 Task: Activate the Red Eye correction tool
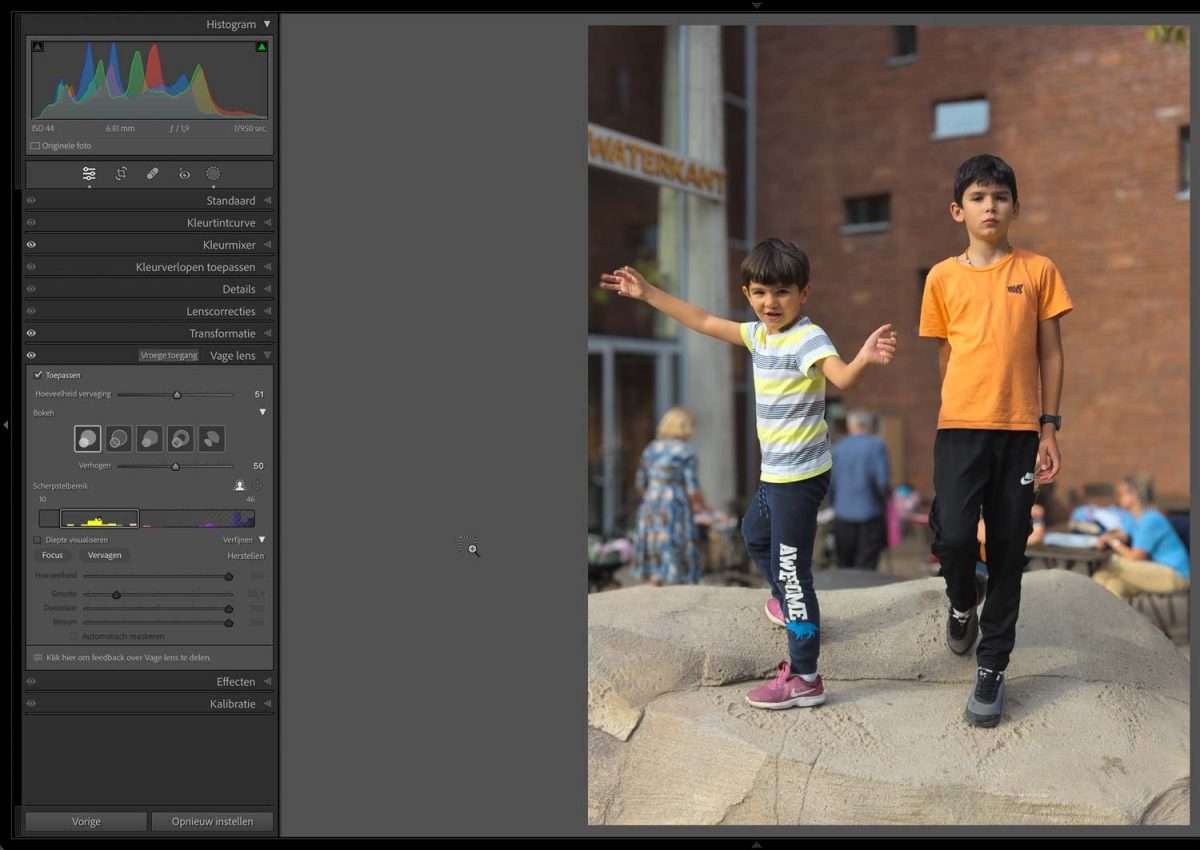coord(184,174)
